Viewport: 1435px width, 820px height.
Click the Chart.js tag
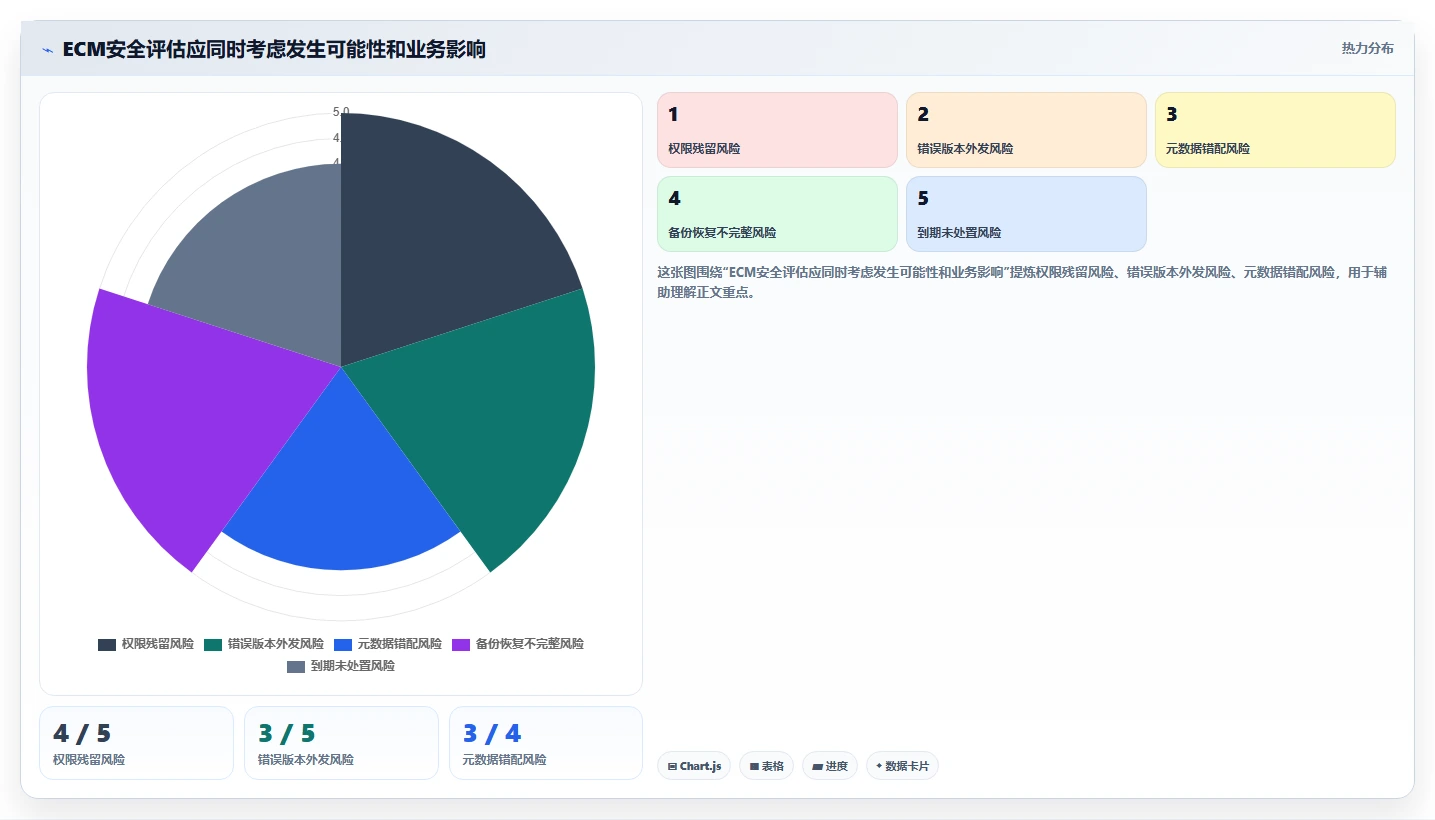point(694,766)
